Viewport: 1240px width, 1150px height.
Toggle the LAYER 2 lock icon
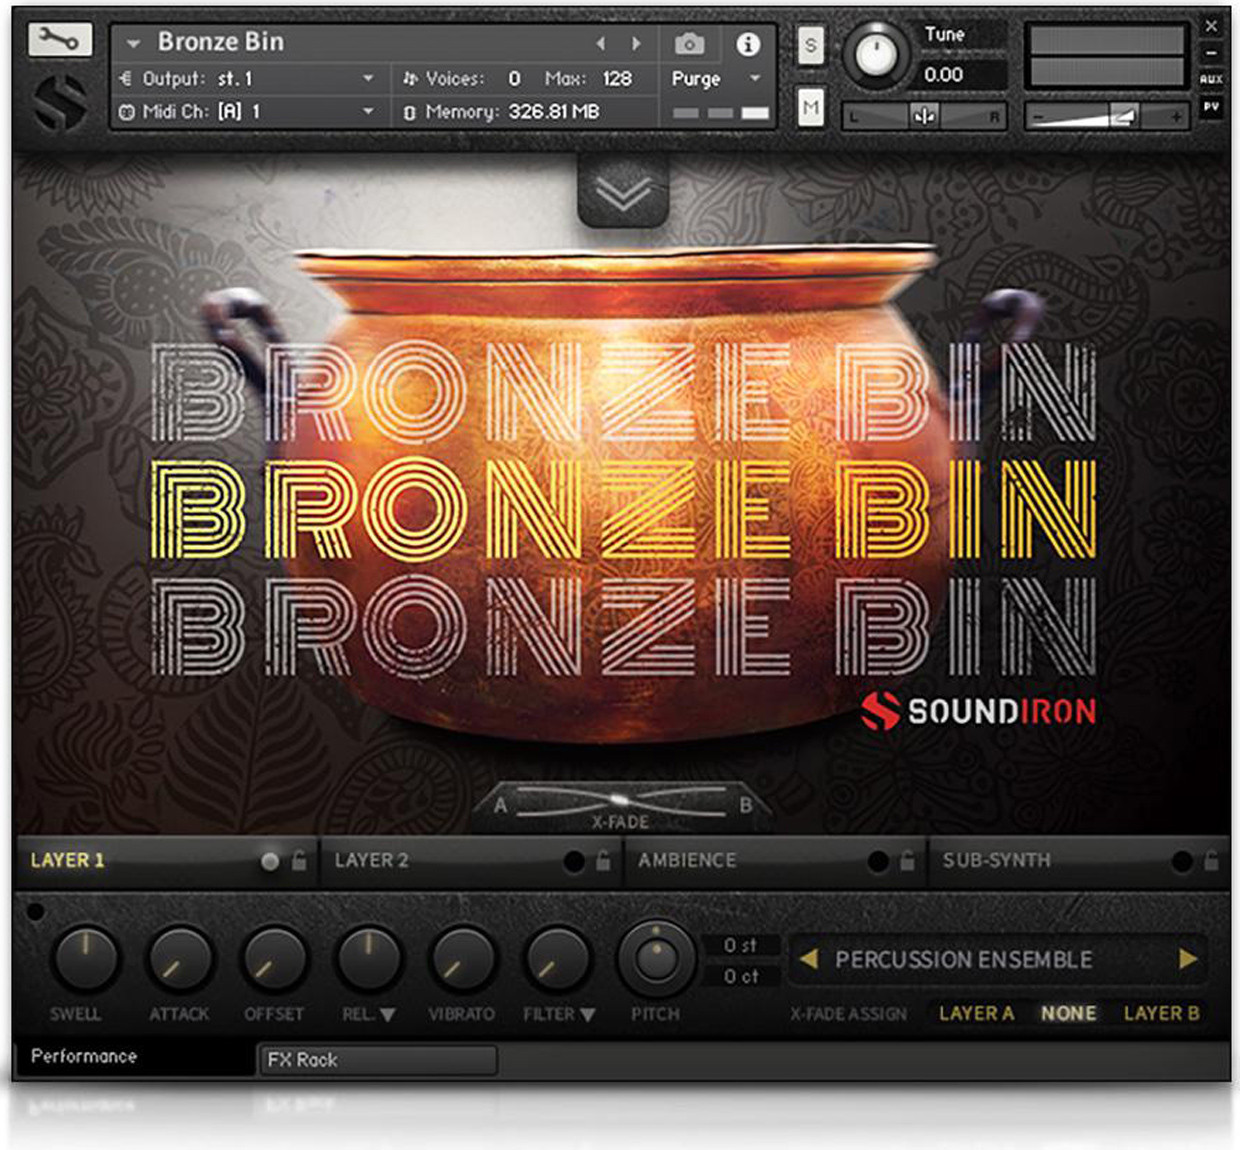tap(603, 860)
